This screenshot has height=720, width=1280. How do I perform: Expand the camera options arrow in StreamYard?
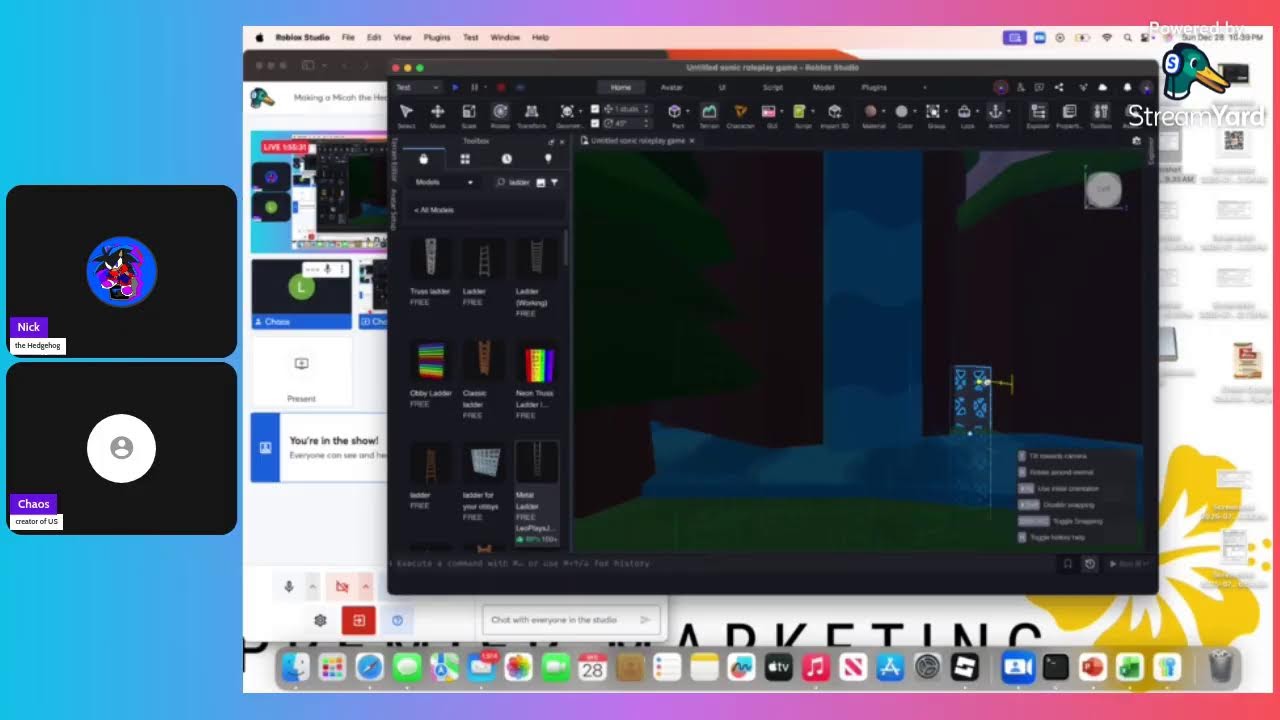point(365,587)
